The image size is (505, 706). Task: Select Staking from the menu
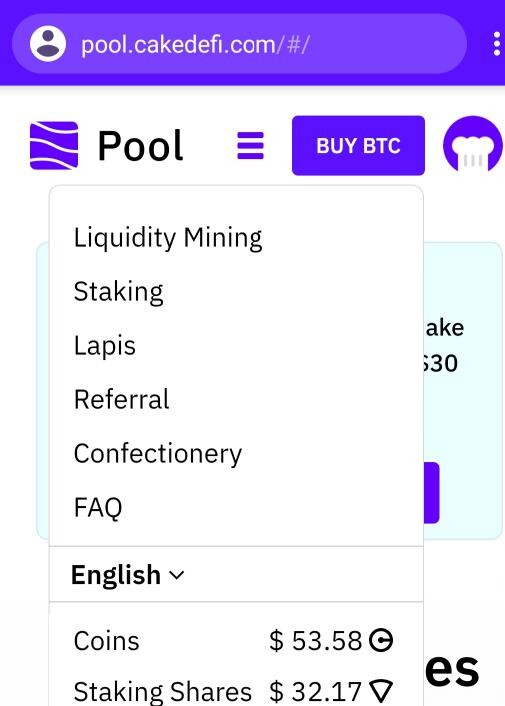click(x=118, y=292)
